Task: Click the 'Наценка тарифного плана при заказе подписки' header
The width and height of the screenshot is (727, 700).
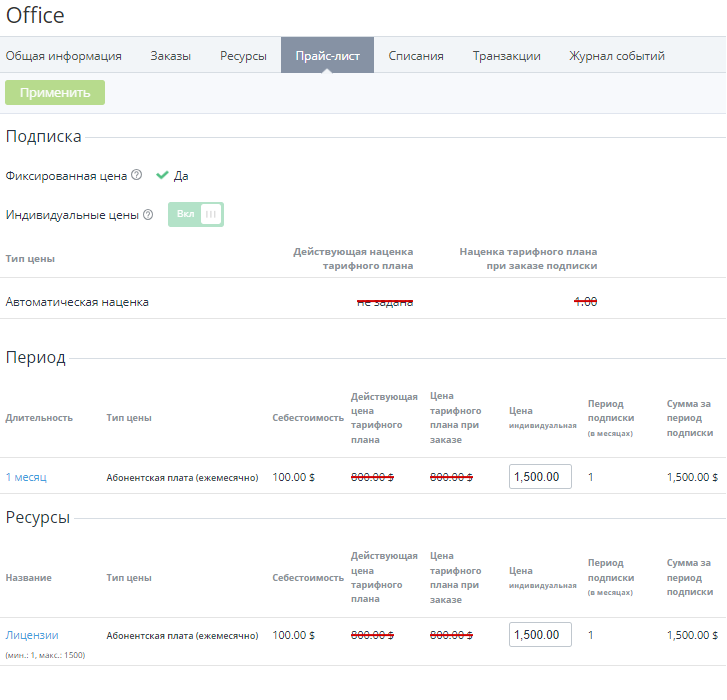Action: [x=528, y=259]
